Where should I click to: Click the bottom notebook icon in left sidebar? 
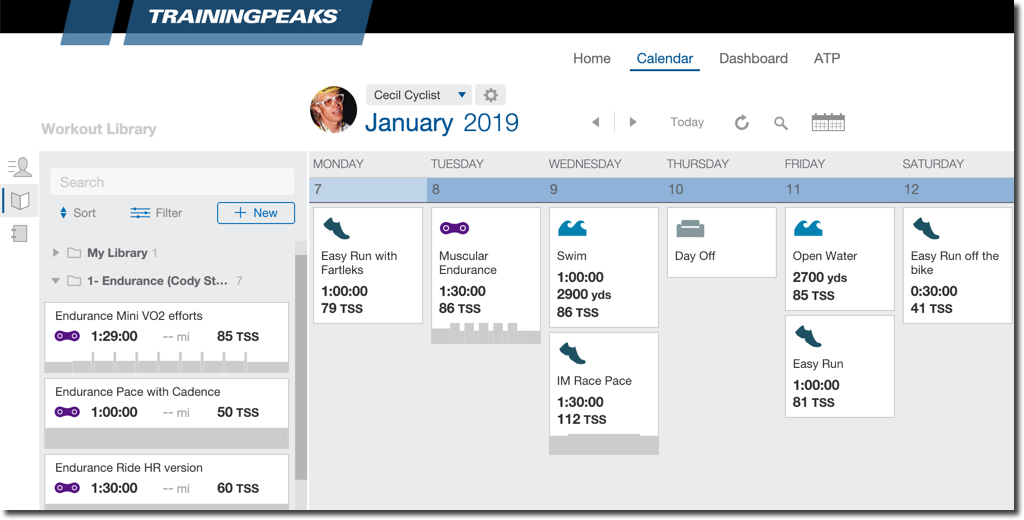[x=20, y=233]
